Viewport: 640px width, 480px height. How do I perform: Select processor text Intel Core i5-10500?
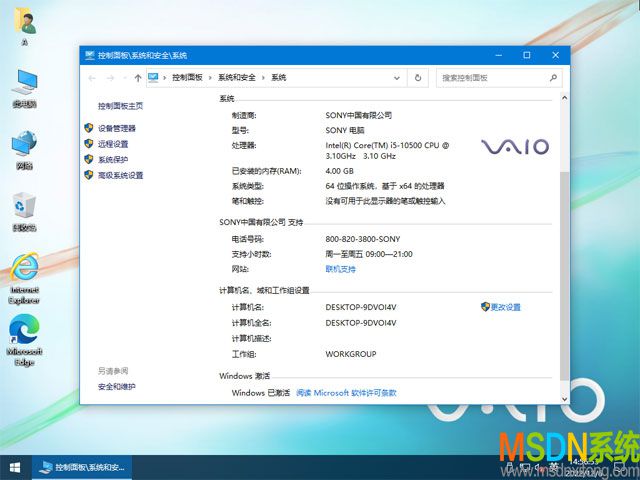point(387,151)
